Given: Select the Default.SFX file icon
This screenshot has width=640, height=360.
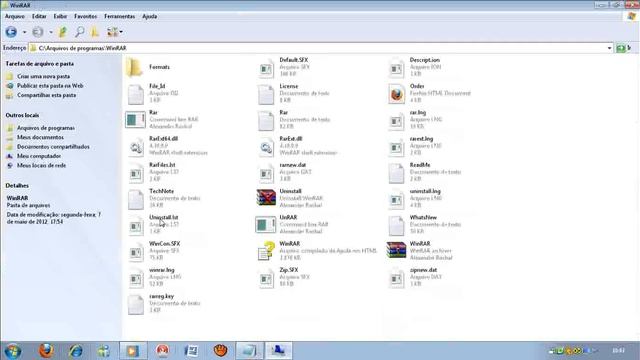Looking at the screenshot, I should [x=266, y=69].
